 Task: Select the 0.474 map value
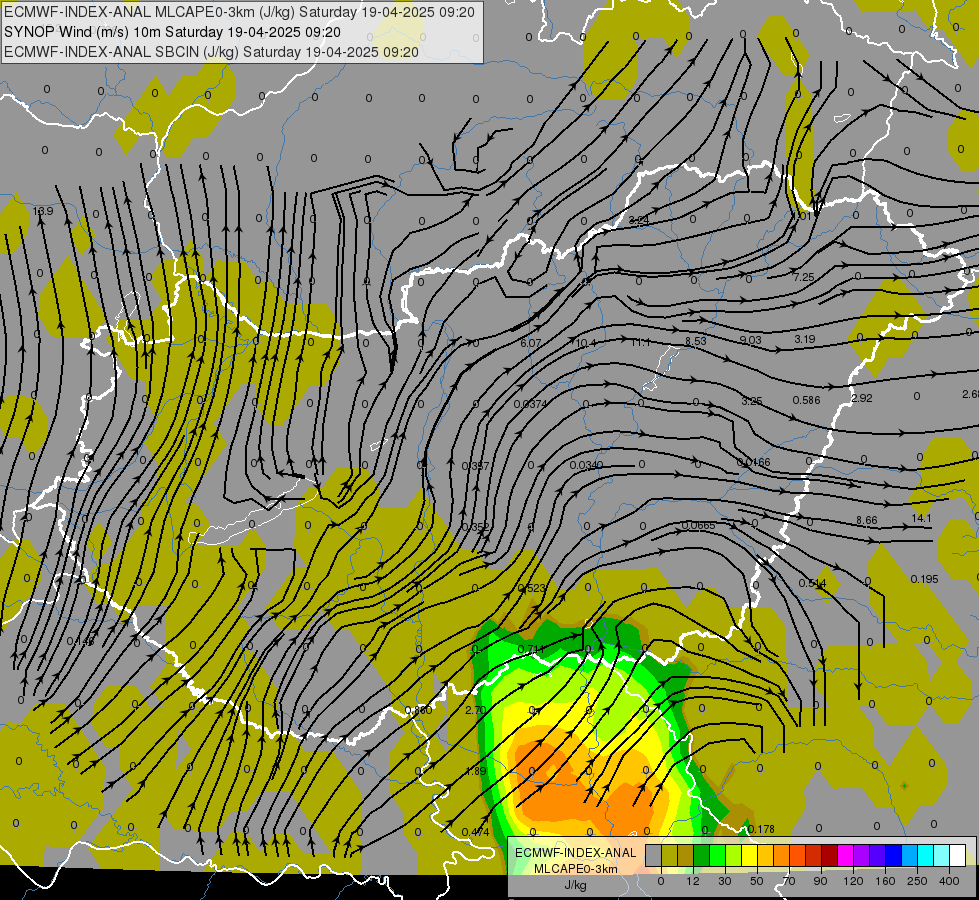pyautogui.click(x=475, y=832)
